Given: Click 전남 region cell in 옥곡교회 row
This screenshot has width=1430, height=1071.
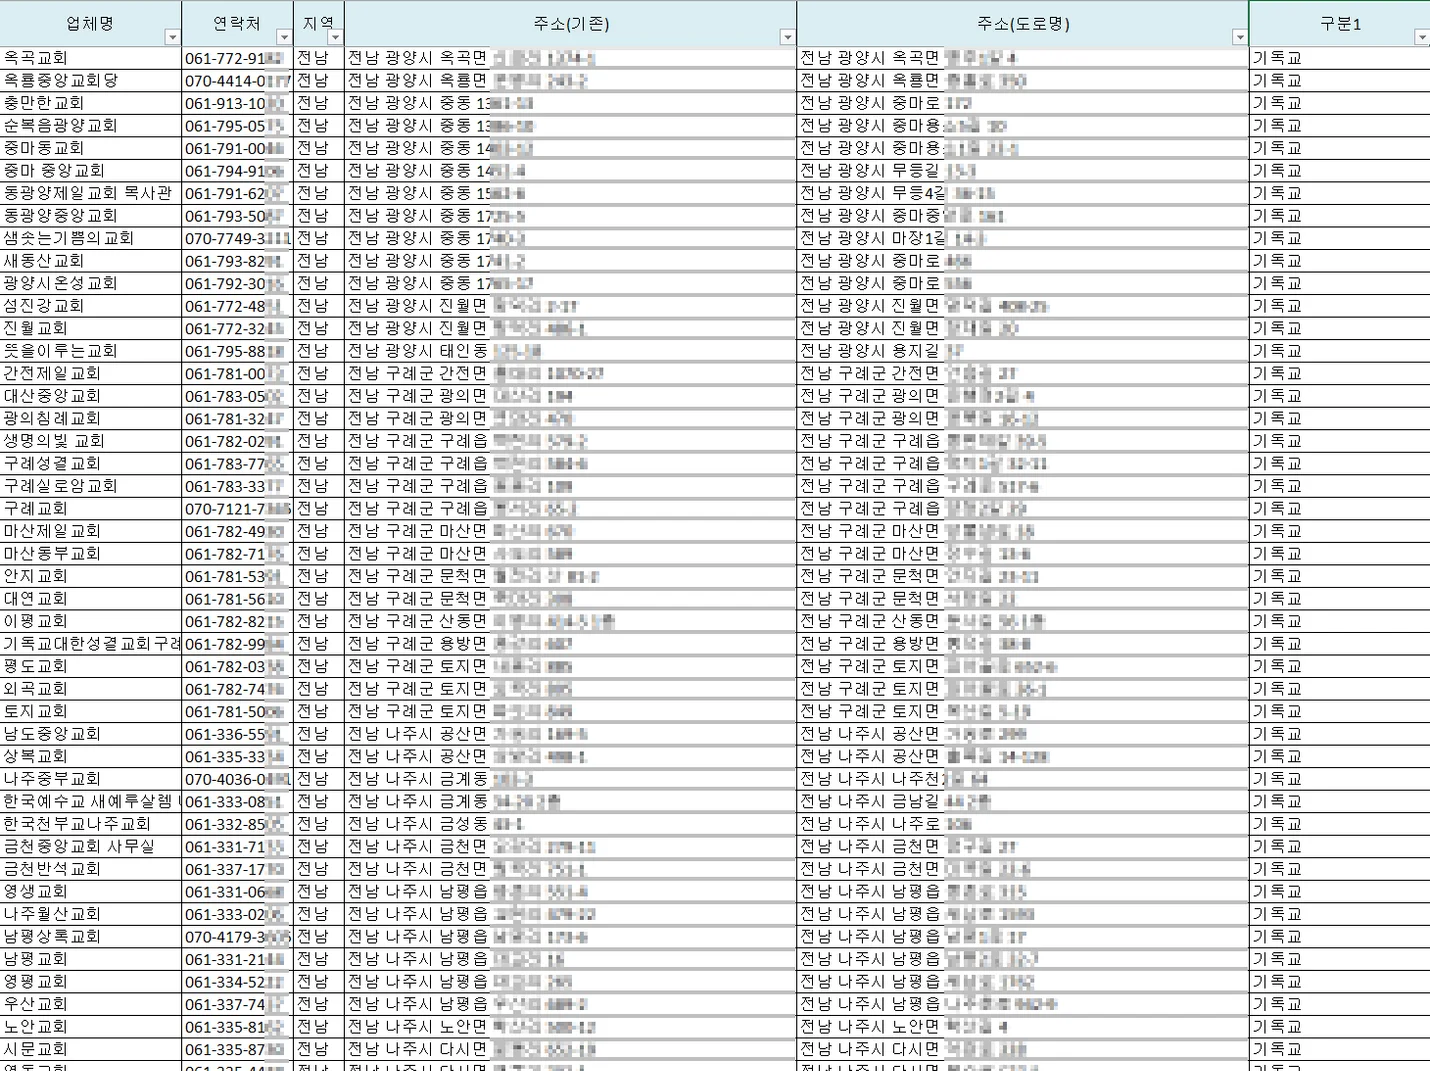Looking at the screenshot, I should coord(319,58).
